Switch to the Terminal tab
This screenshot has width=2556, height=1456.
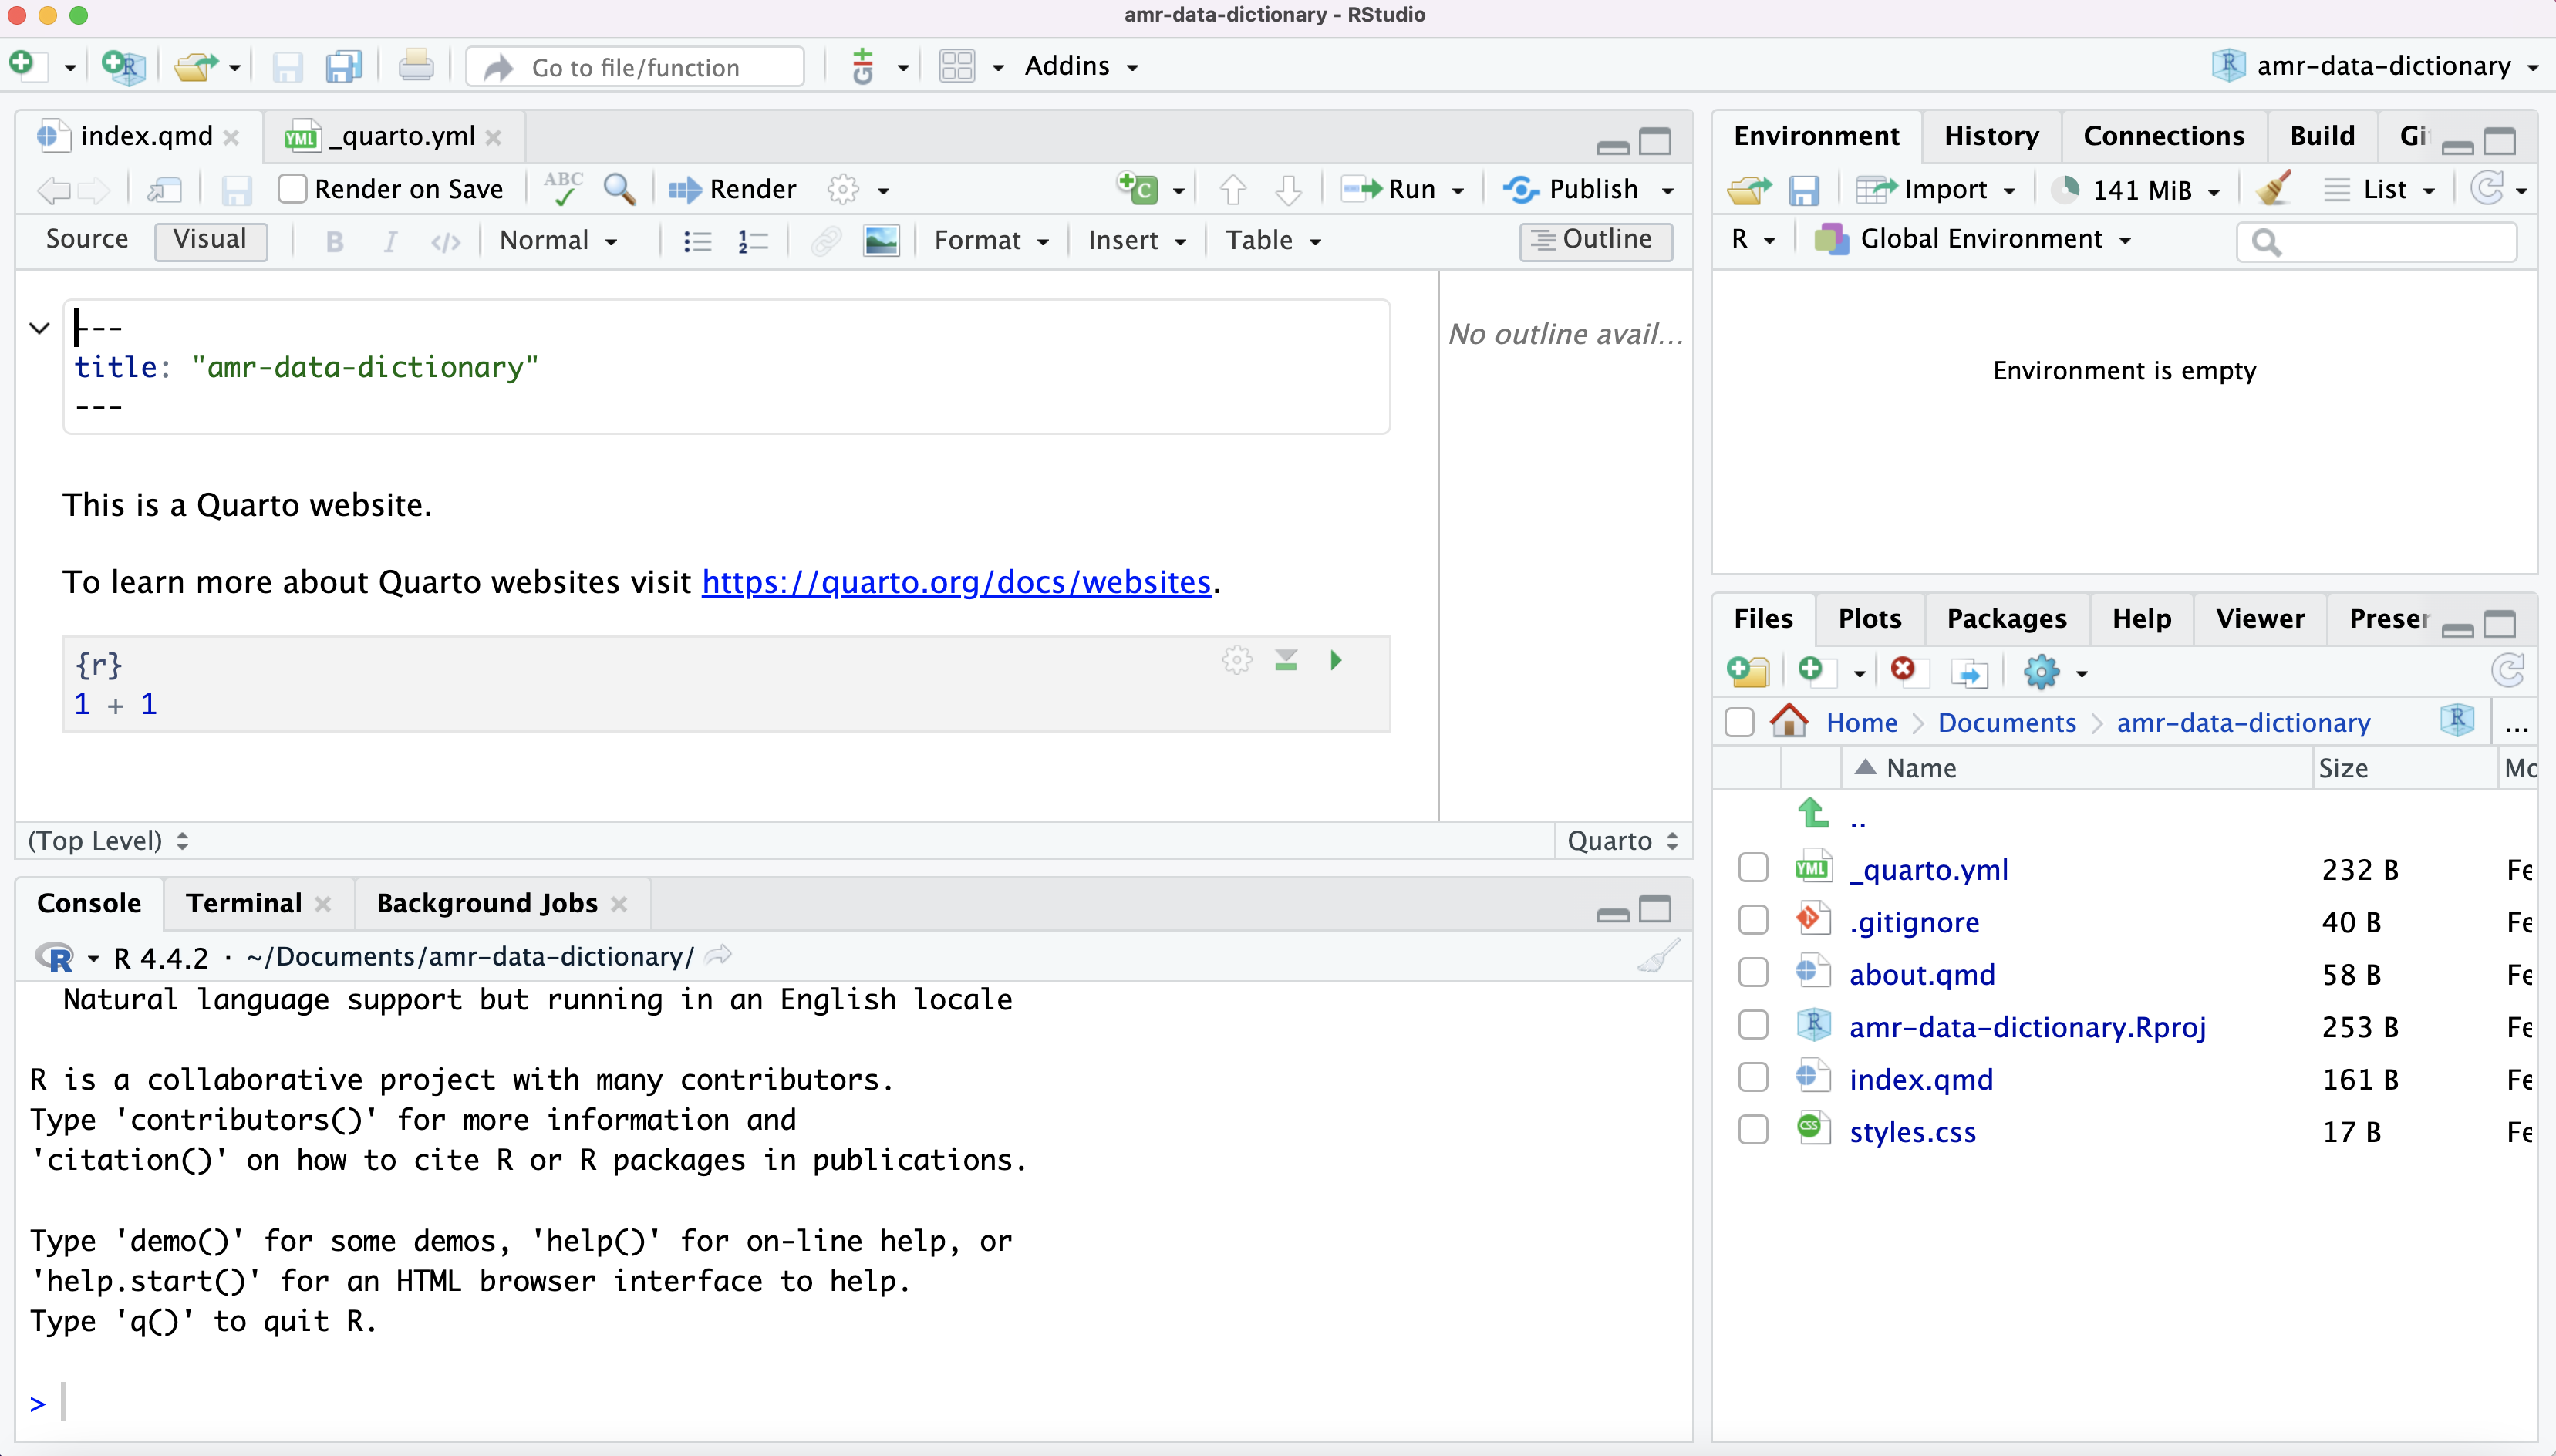pyautogui.click(x=243, y=904)
